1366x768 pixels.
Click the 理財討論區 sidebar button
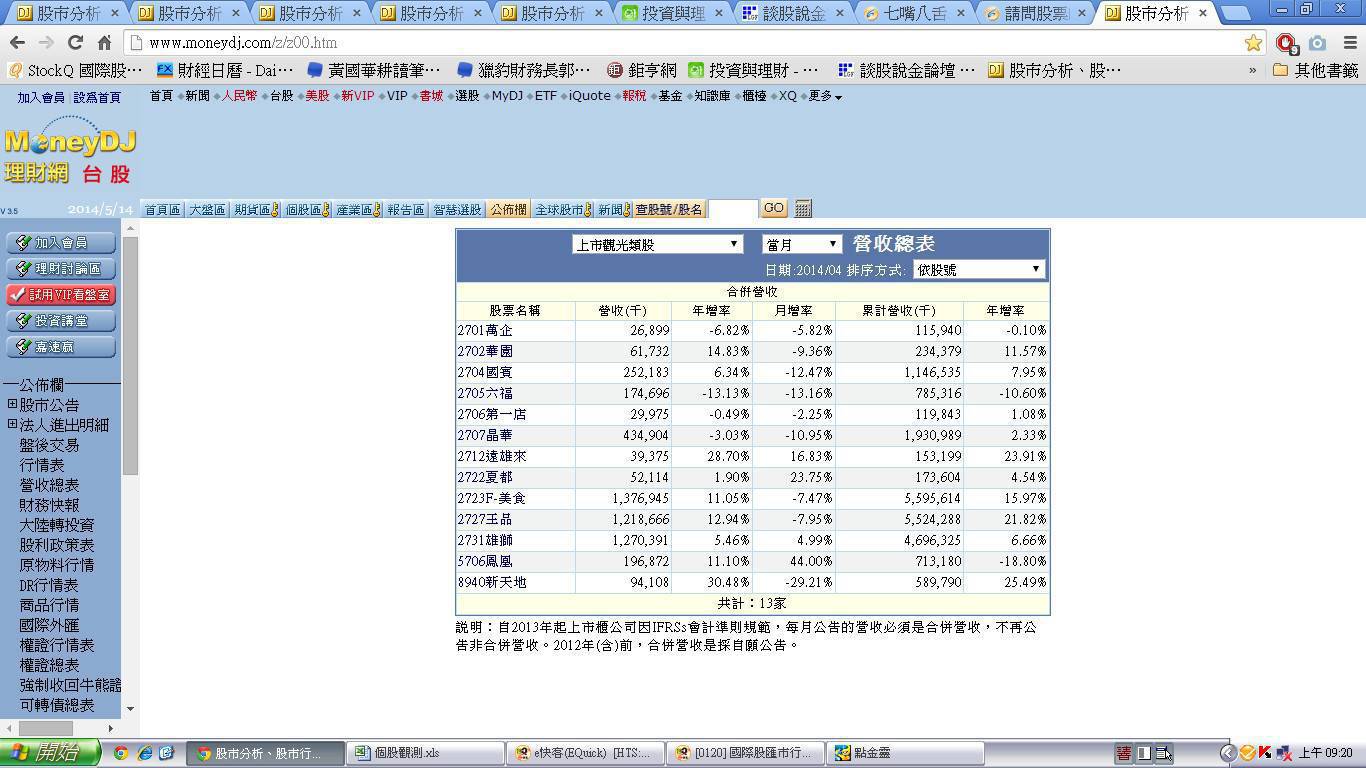click(x=61, y=269)
